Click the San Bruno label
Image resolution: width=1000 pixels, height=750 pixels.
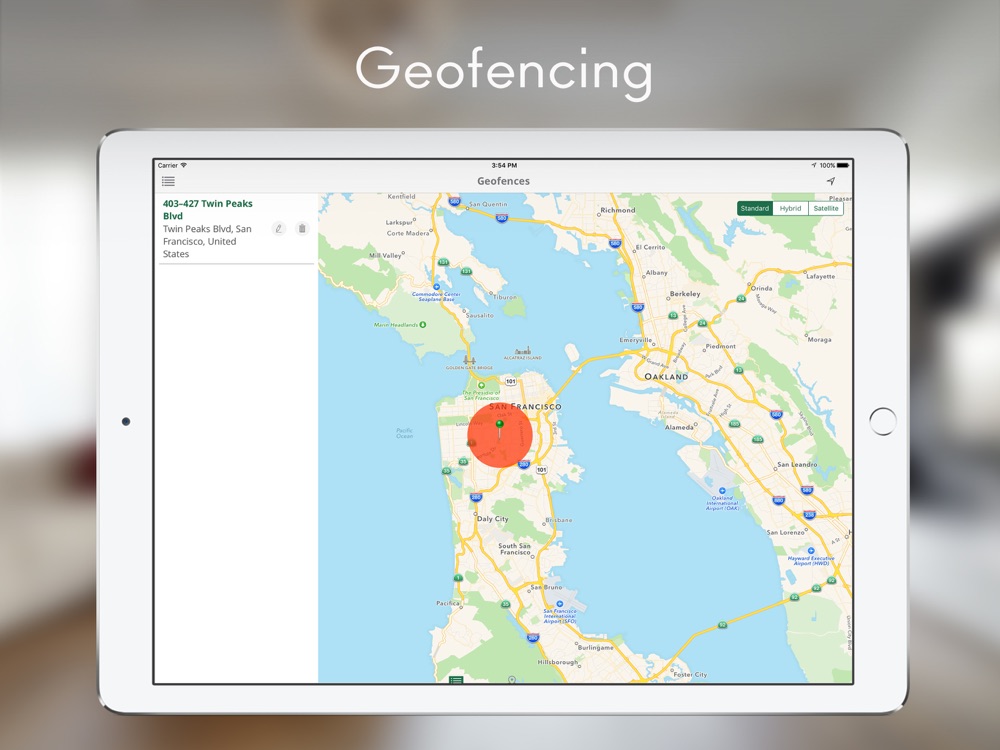click(547, 587)
